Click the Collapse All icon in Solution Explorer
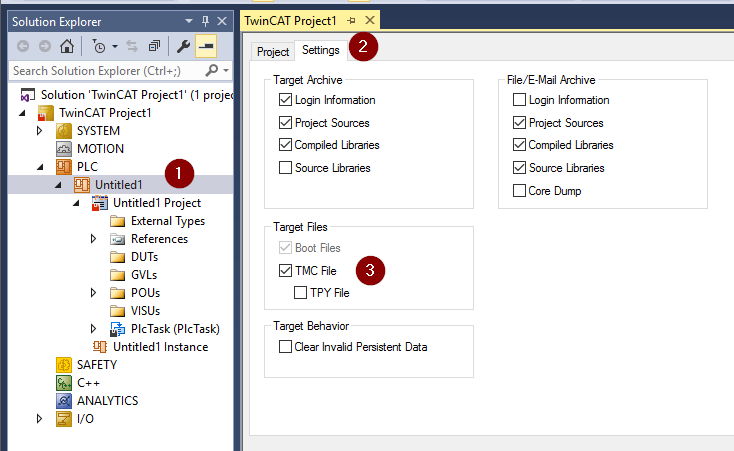This screenshot has width=734, height=451. (x=154, y=46)
